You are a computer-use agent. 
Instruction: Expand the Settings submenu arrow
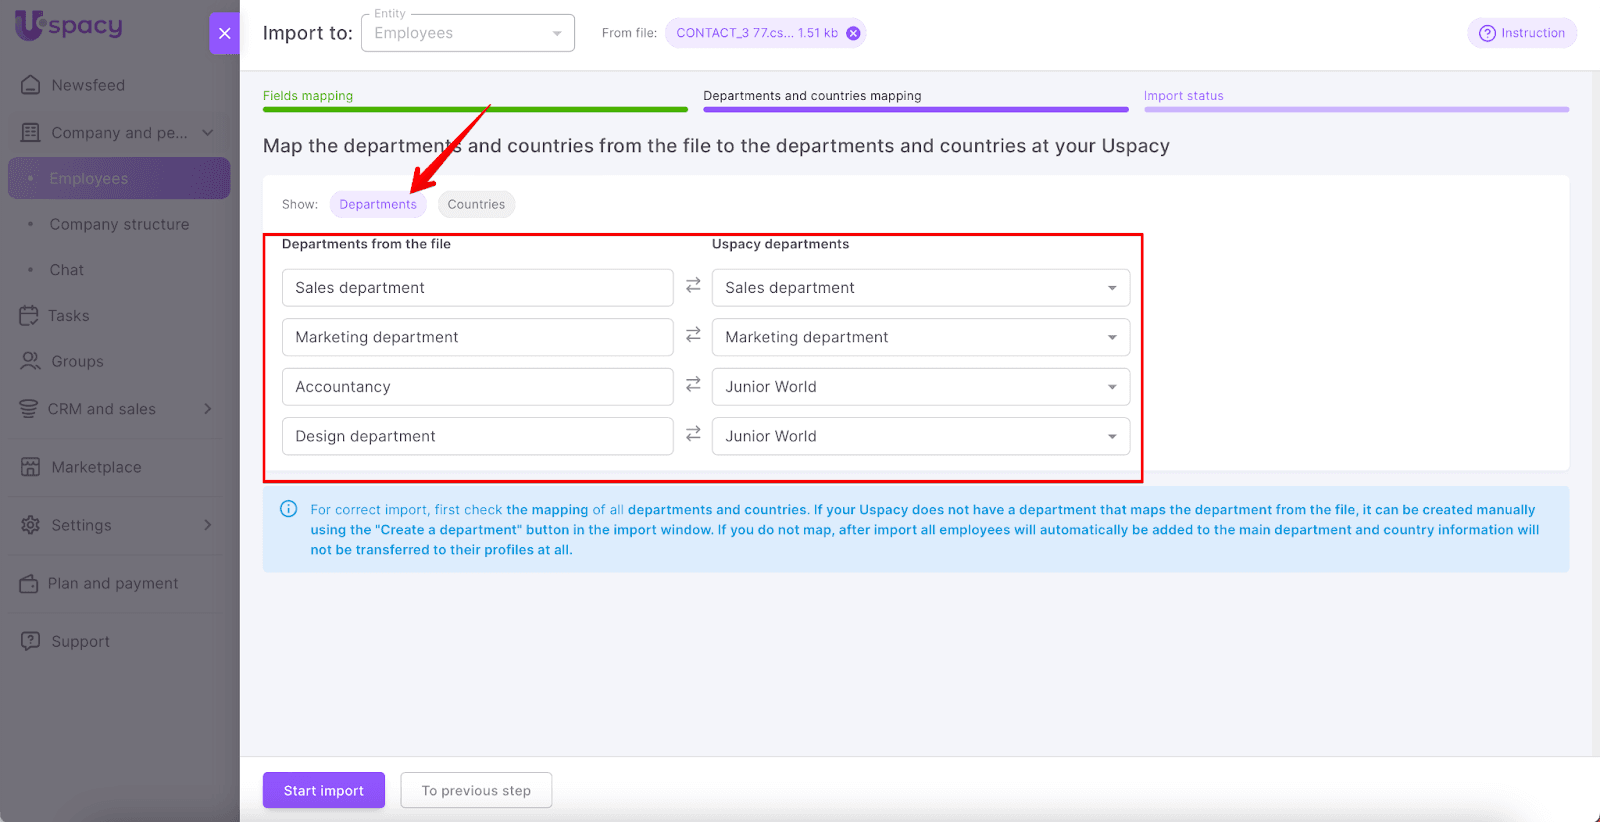coord(208,525)
